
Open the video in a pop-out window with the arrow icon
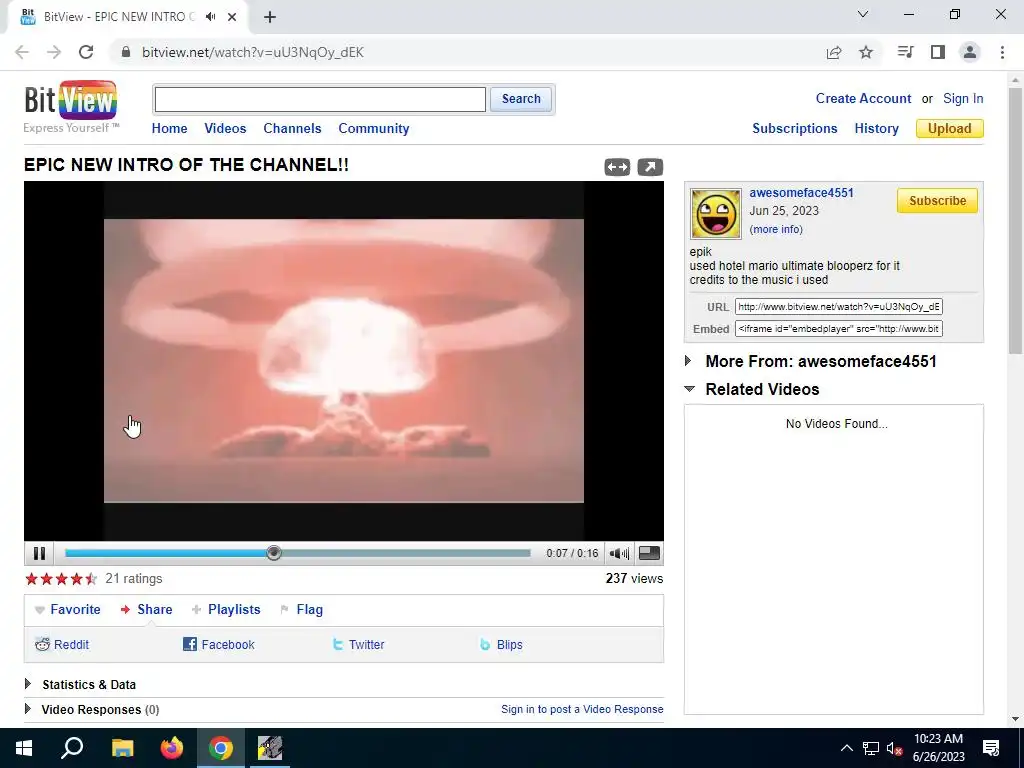click(x=650, y=167)
